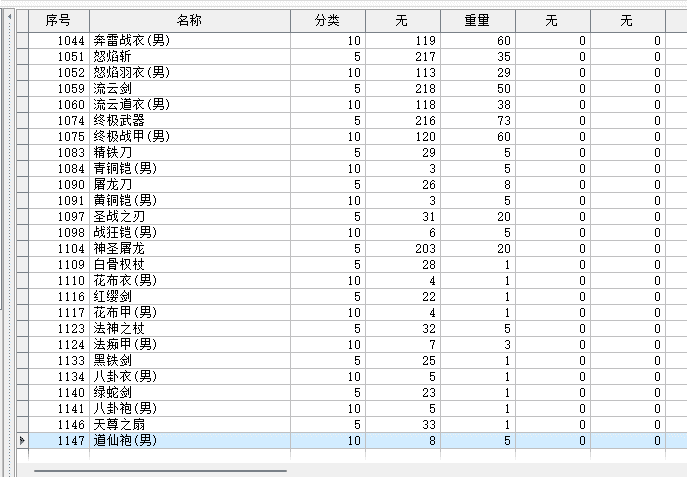Click the cell 天尊之扇

click(x=190, y=424)
